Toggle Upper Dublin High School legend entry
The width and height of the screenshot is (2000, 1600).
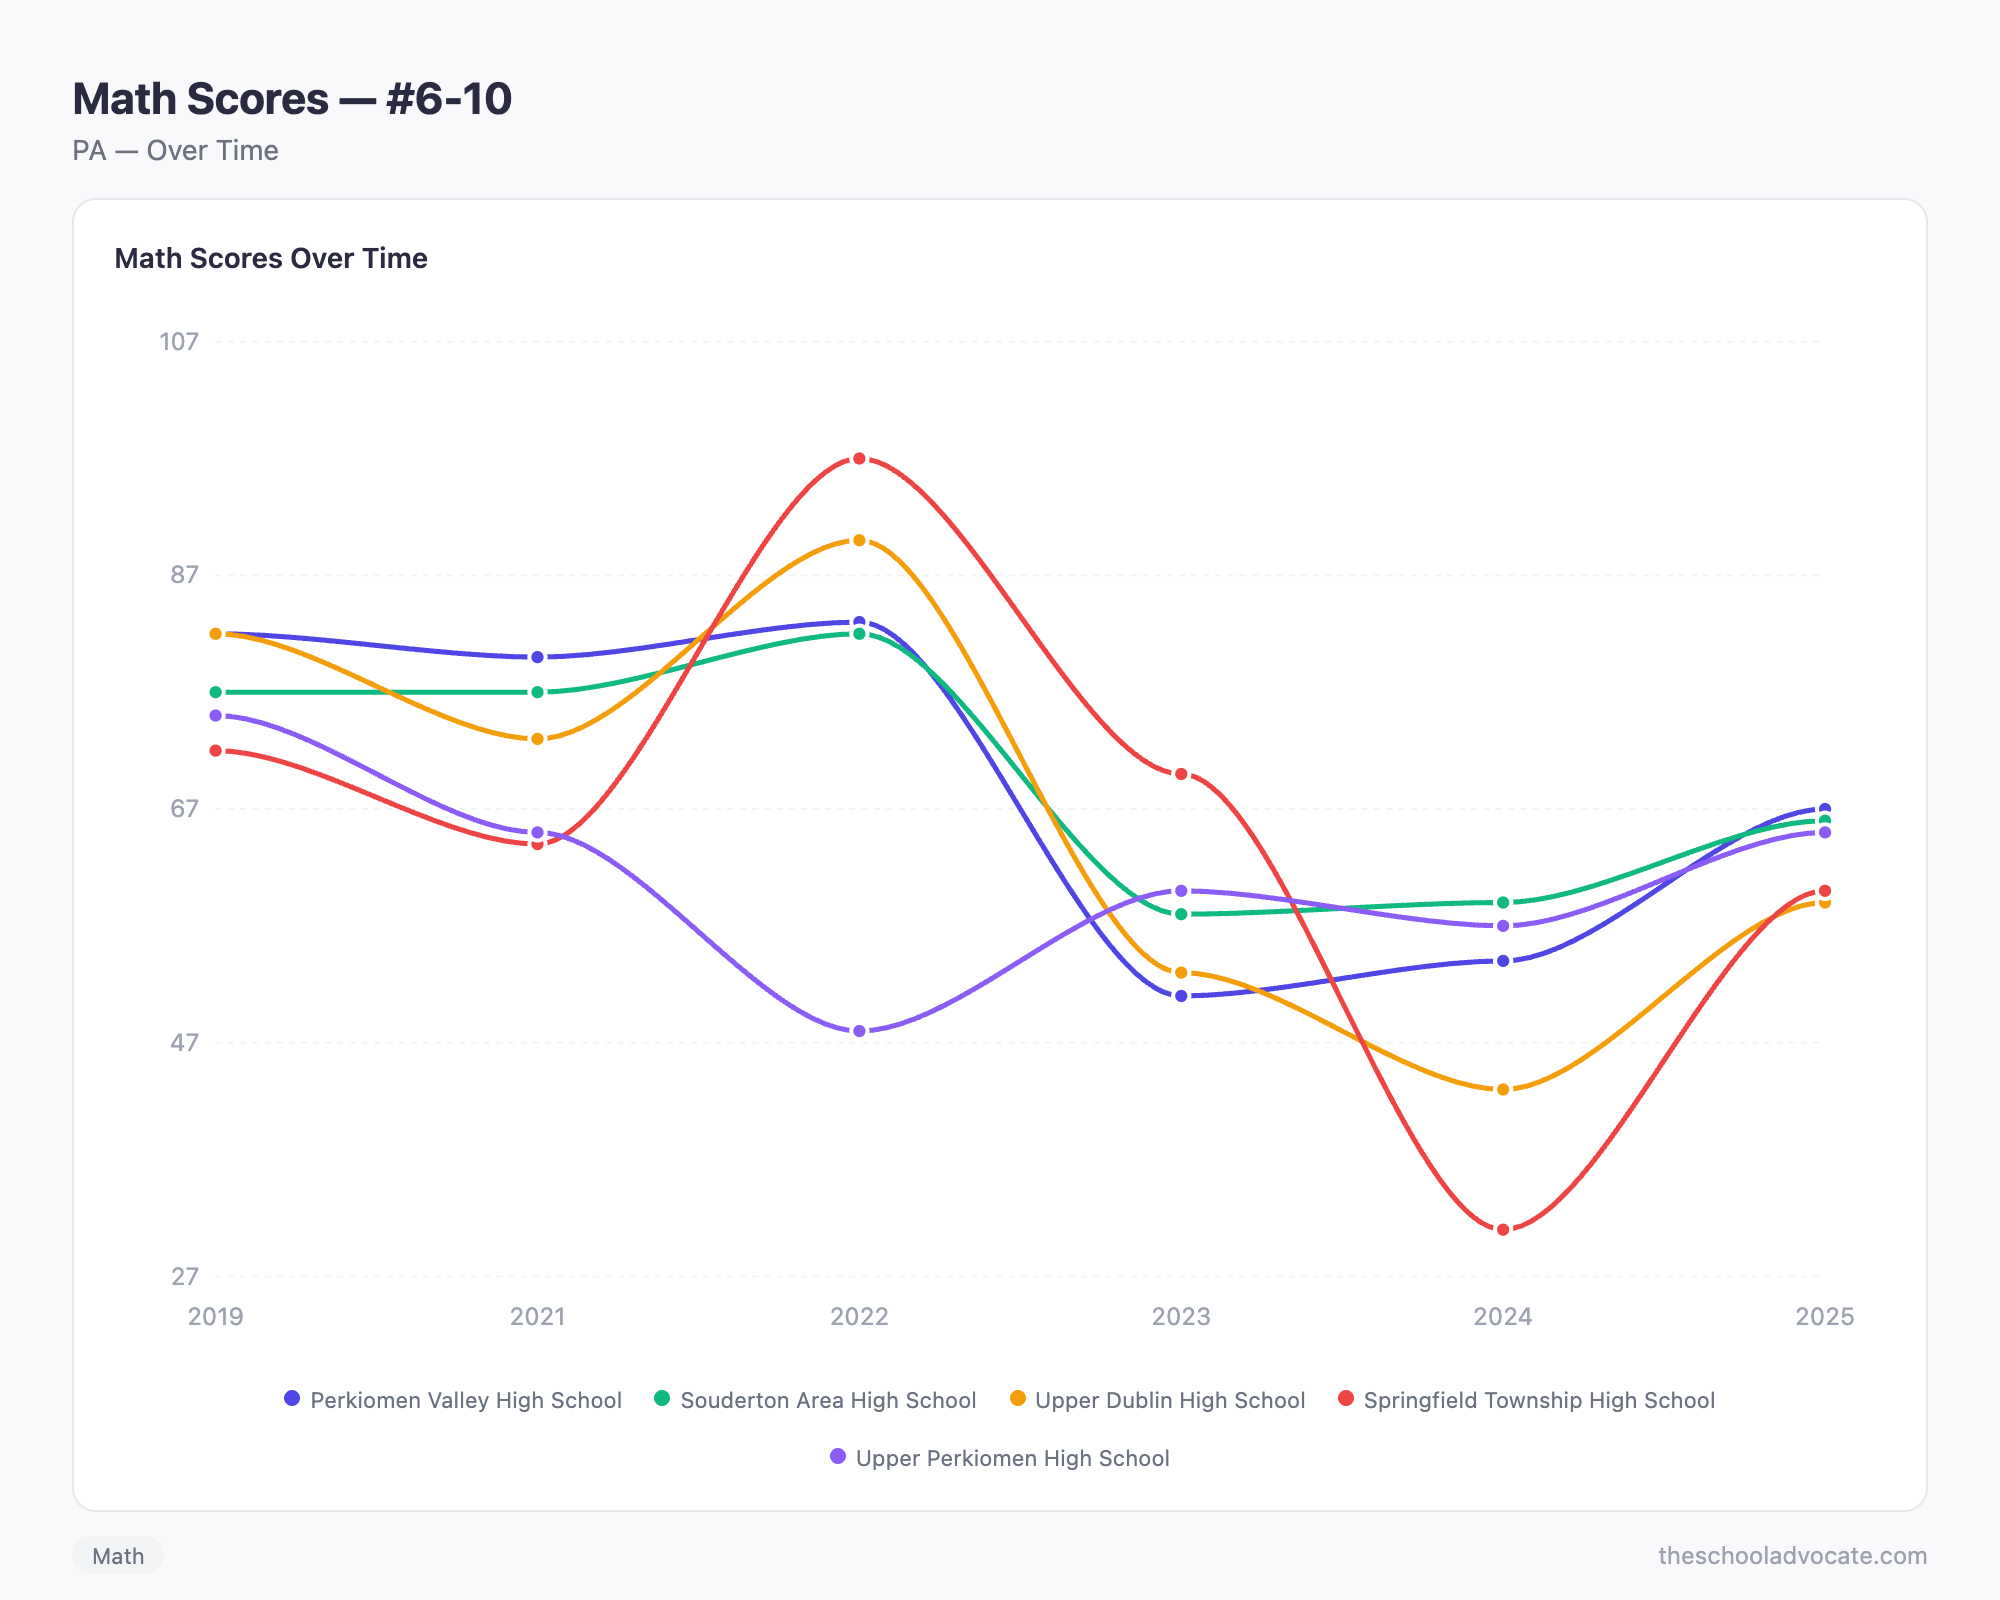tap(1157, 1400)
